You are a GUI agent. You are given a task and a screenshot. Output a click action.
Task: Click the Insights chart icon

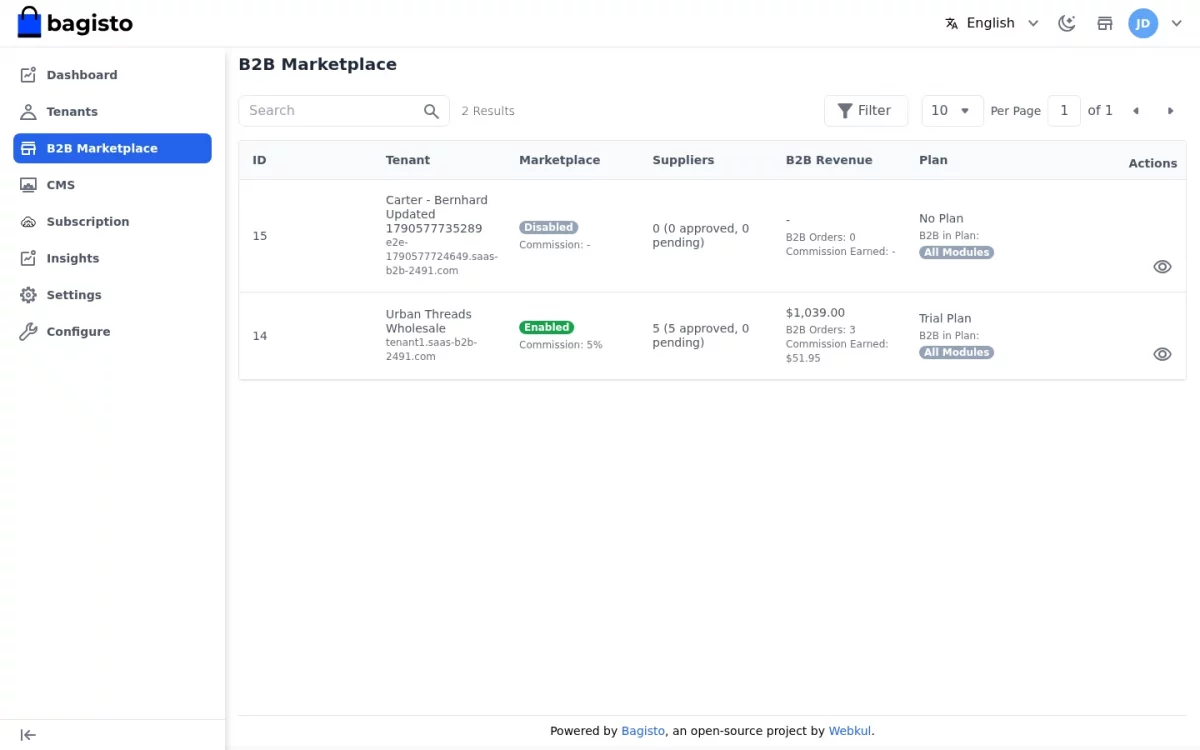pyautogui.click(x=28, y=258)
